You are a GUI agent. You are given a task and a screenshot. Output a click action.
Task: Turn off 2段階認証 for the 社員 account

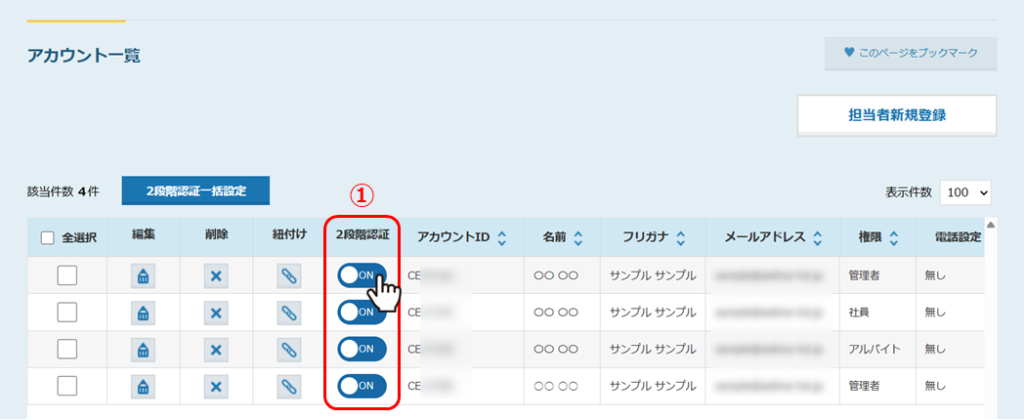click(361, 313)
